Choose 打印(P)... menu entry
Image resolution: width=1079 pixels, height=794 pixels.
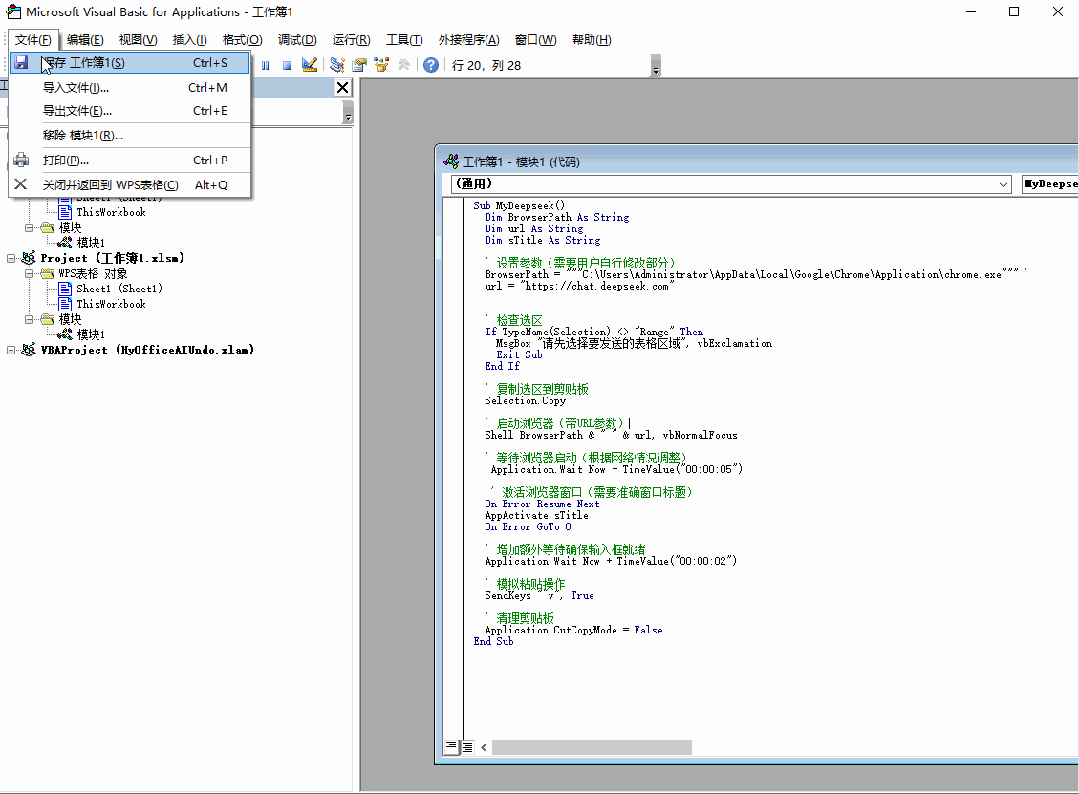(x=129, y=160)
